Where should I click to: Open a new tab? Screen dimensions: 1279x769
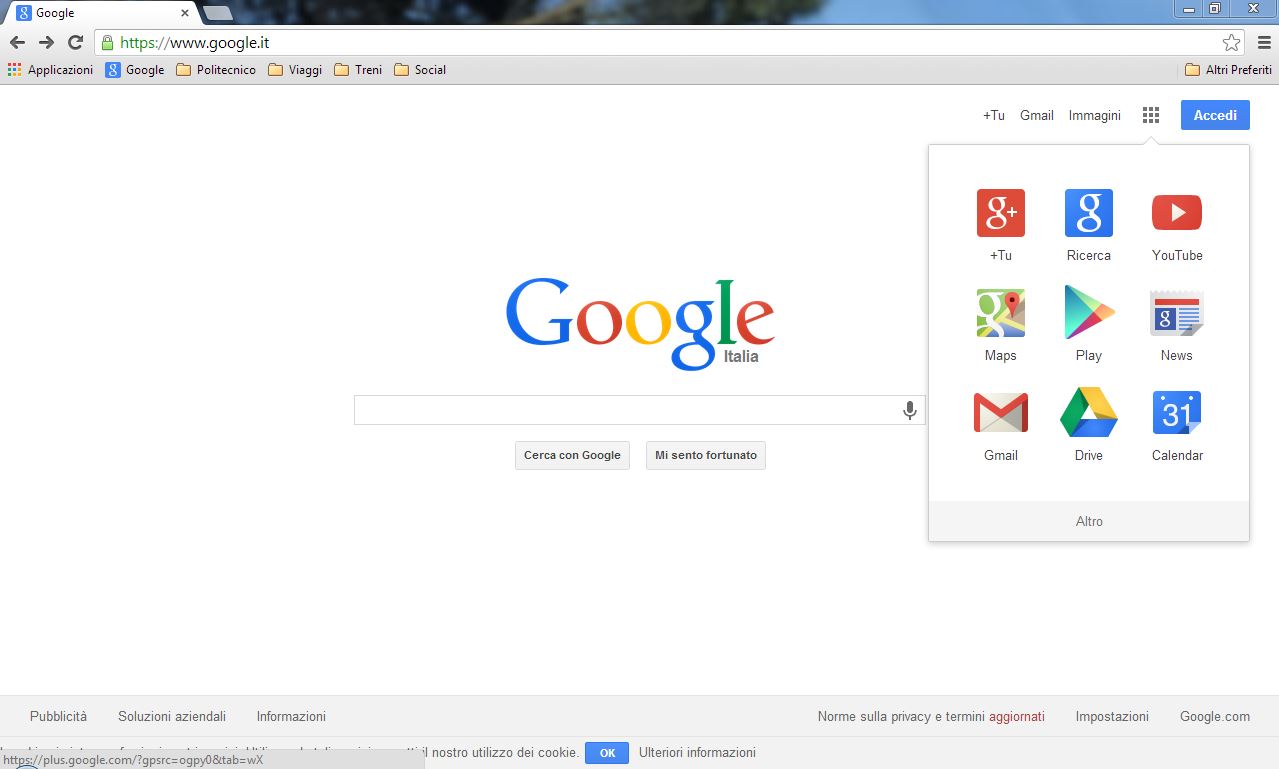pos(218,13)
